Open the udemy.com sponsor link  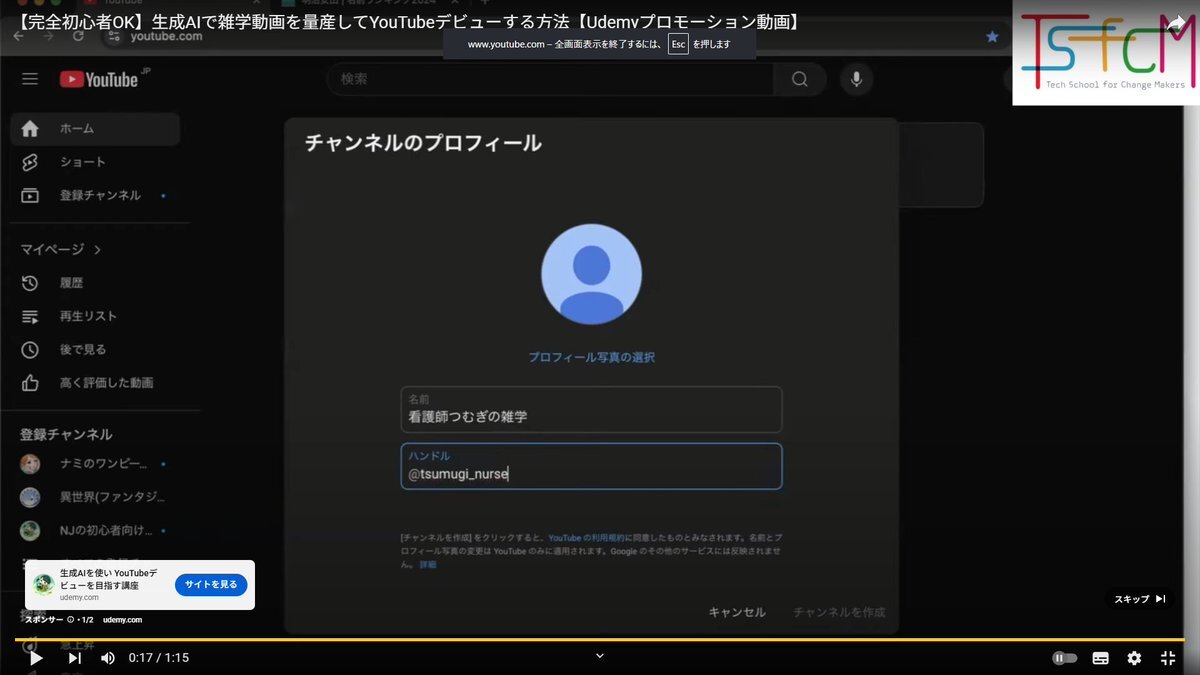pos(122,620)
